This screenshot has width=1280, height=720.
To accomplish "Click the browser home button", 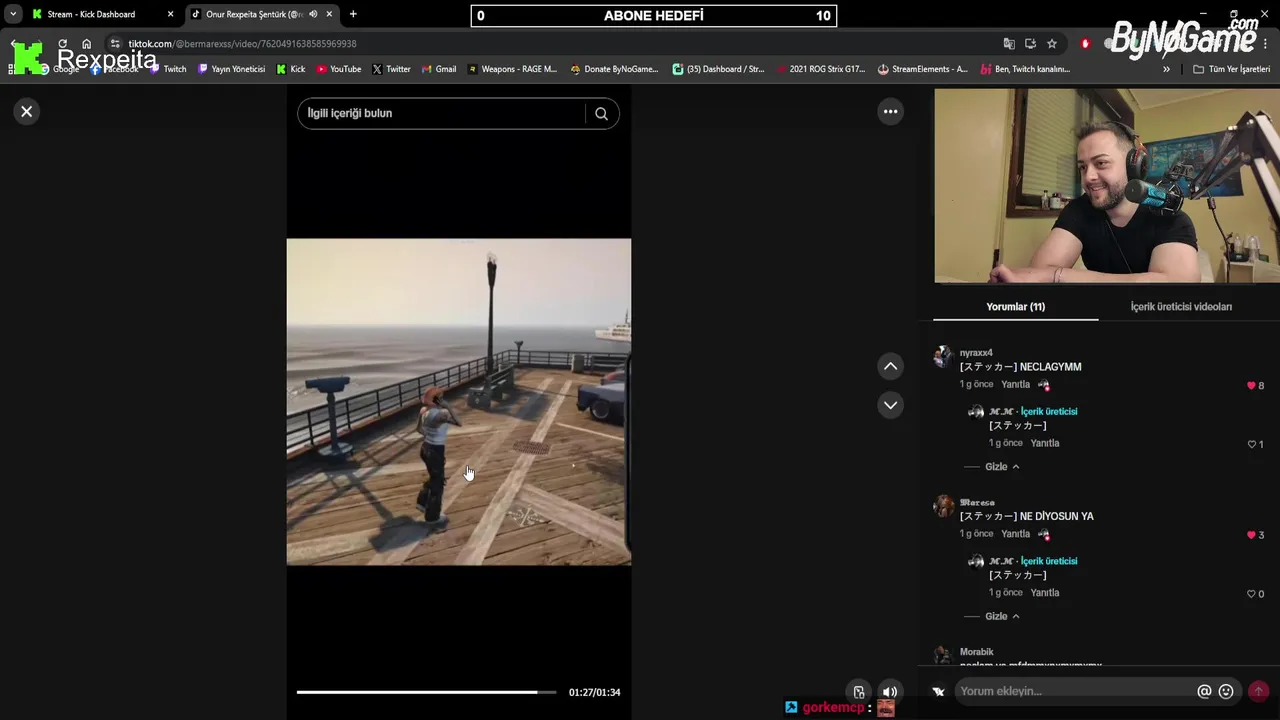I will point(86,44).
